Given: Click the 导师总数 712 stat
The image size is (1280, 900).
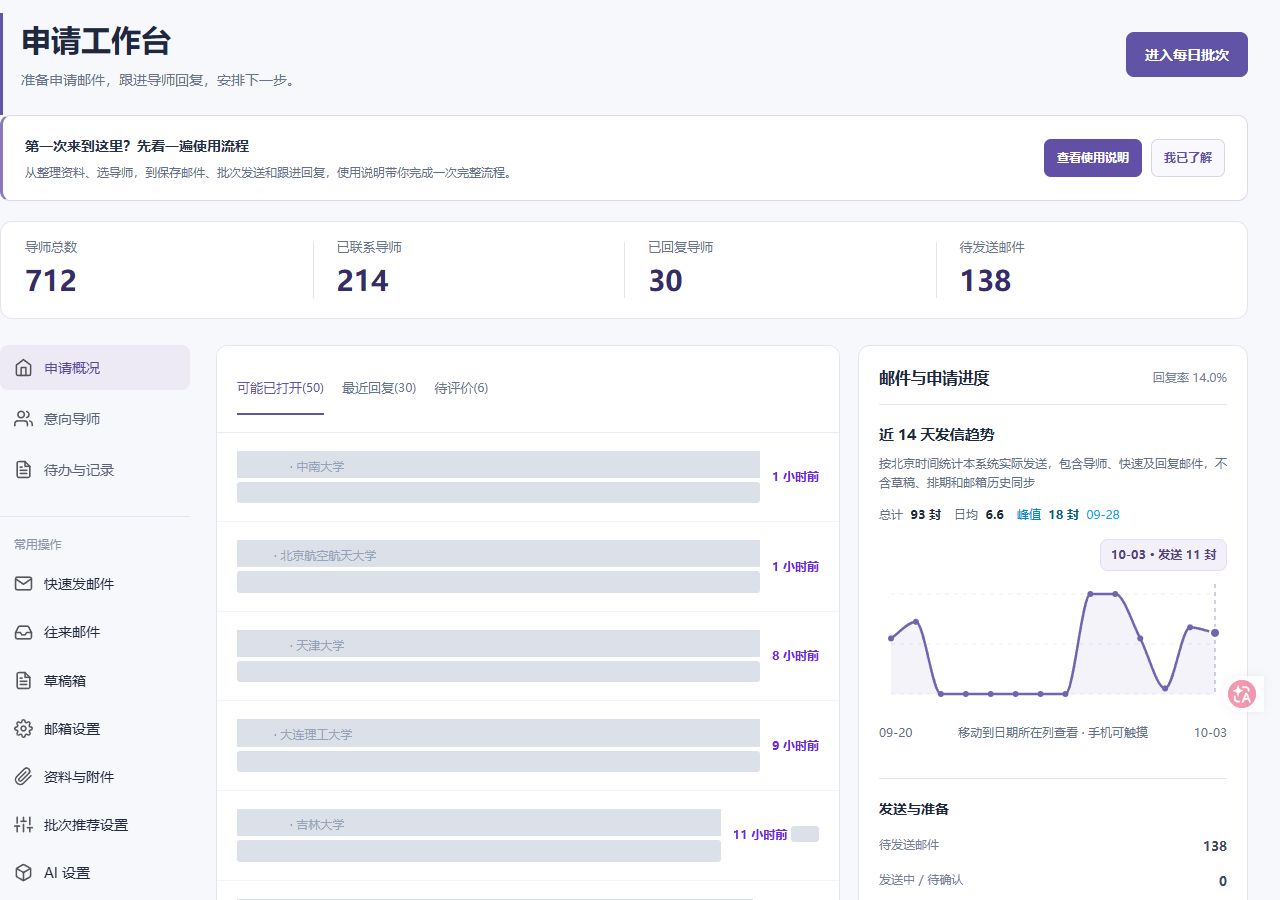Looking at the screenshot, I should click(157, 269).
